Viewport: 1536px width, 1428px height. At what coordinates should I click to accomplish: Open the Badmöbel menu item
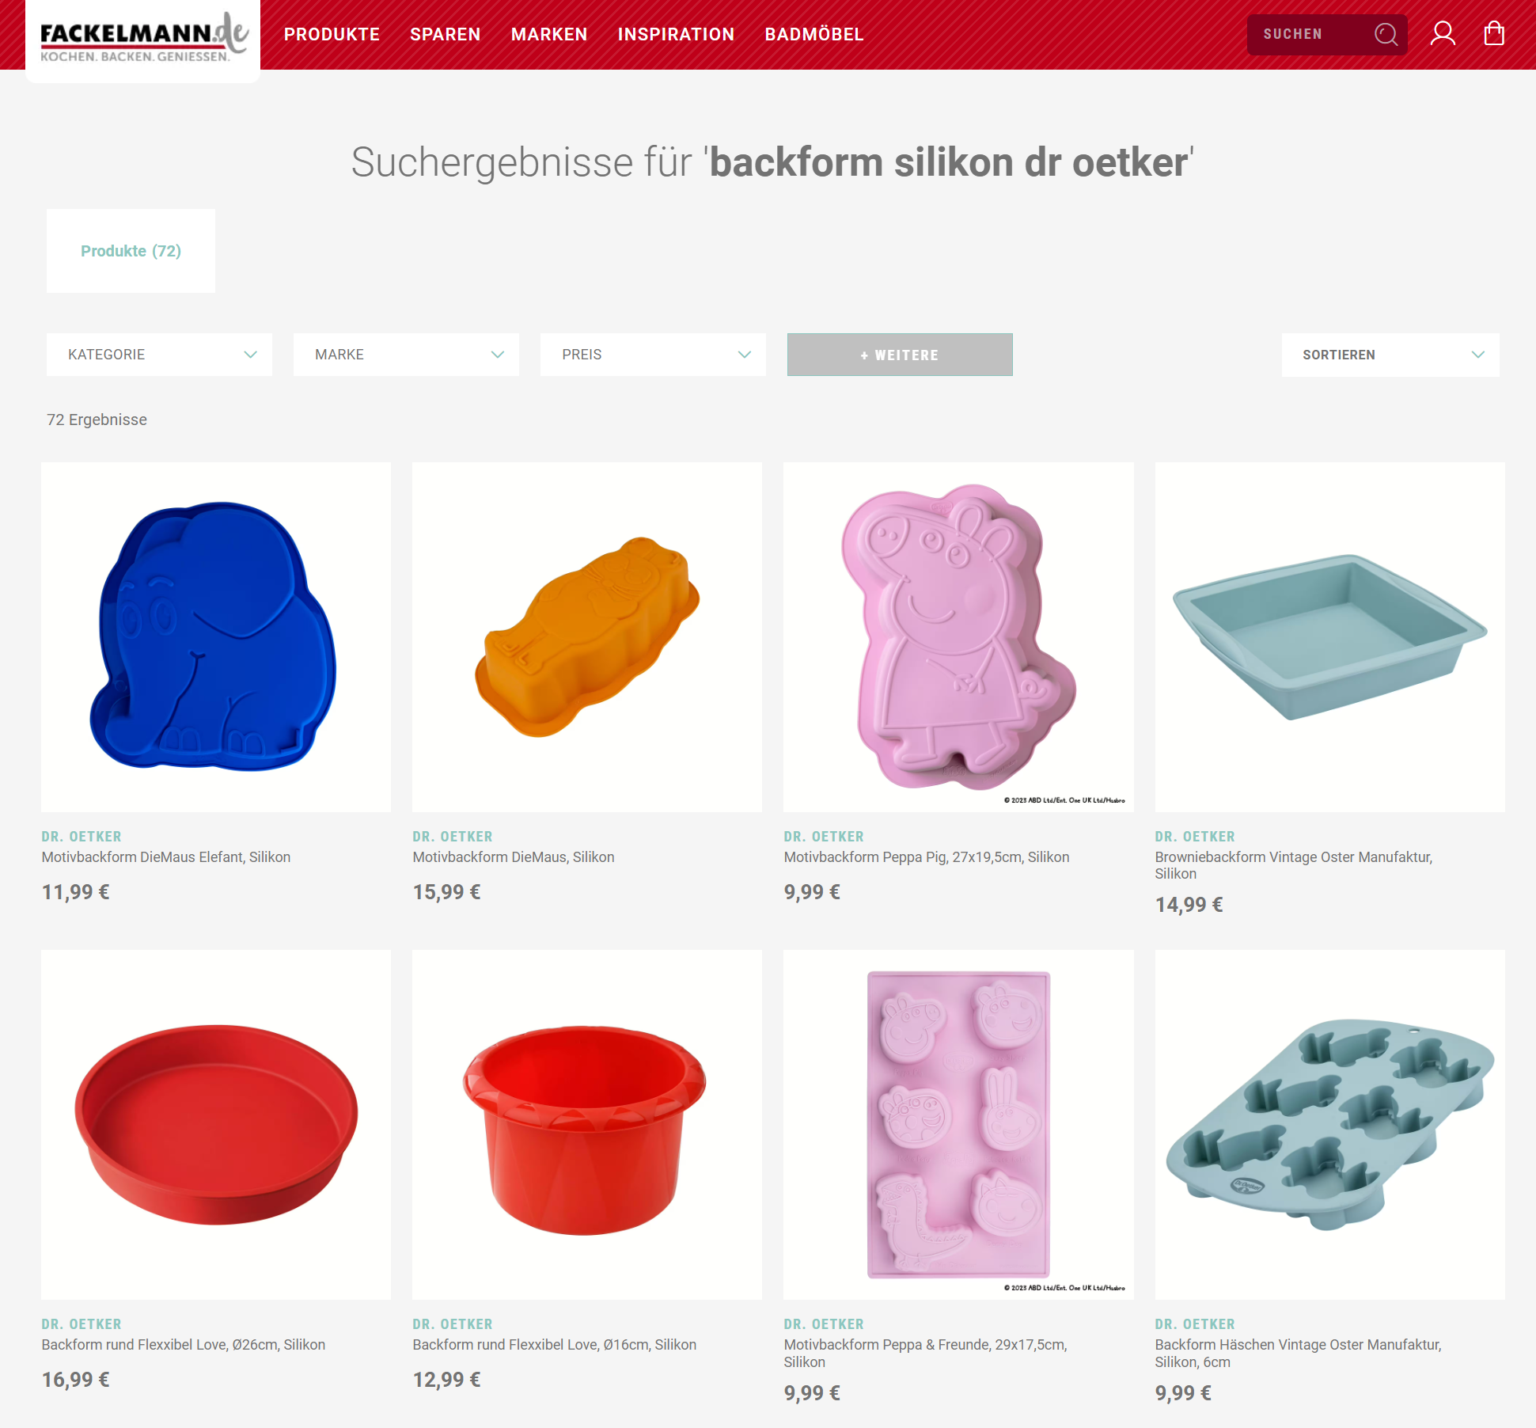click(814, 34)
